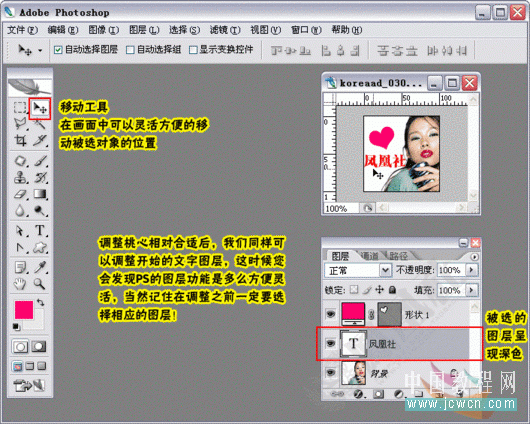This screenshot has height=424, width=530.
Task: Select the 形状 1 layer name
Action: 417,315
